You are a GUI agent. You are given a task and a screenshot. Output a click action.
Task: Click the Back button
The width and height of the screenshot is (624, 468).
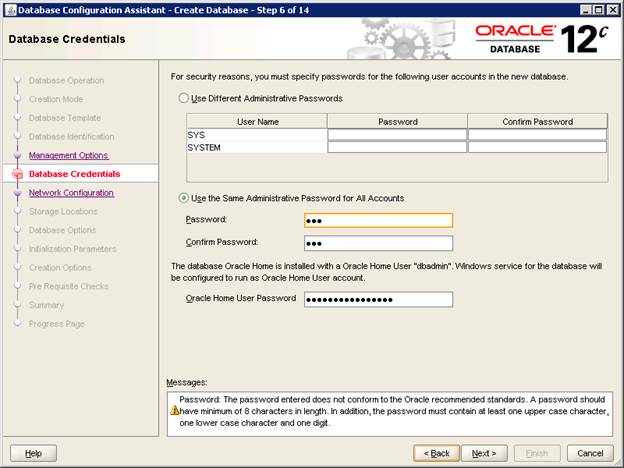pos(438,453)
